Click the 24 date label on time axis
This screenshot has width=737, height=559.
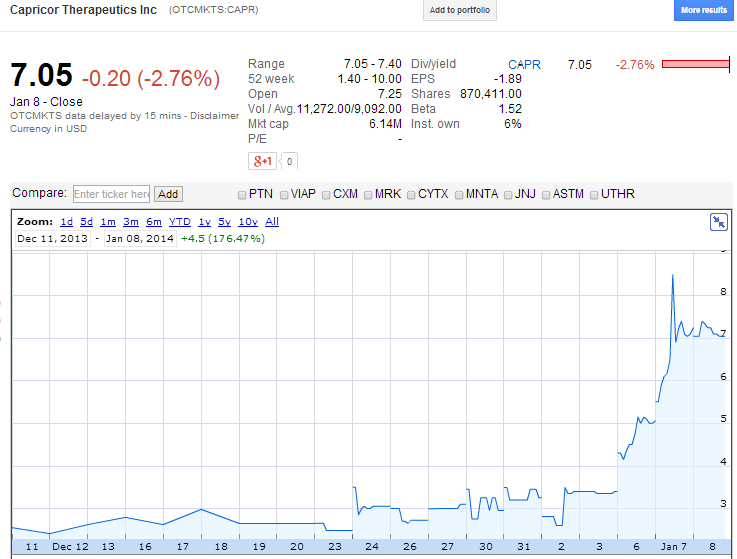tap(372, 546)
